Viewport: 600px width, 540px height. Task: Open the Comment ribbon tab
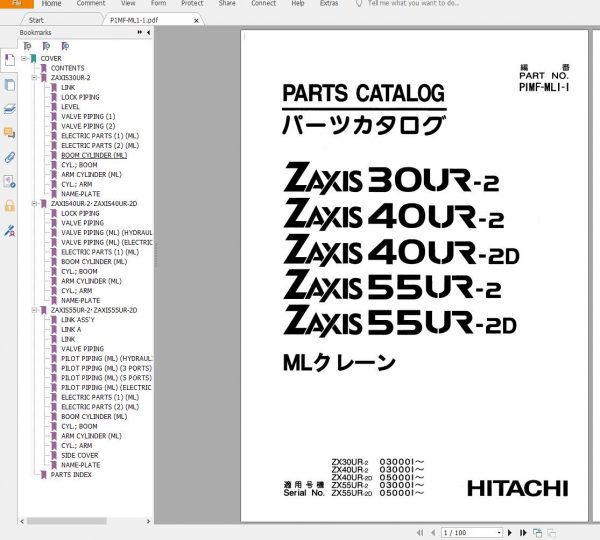pyautogui.click(x=91, y=3)
